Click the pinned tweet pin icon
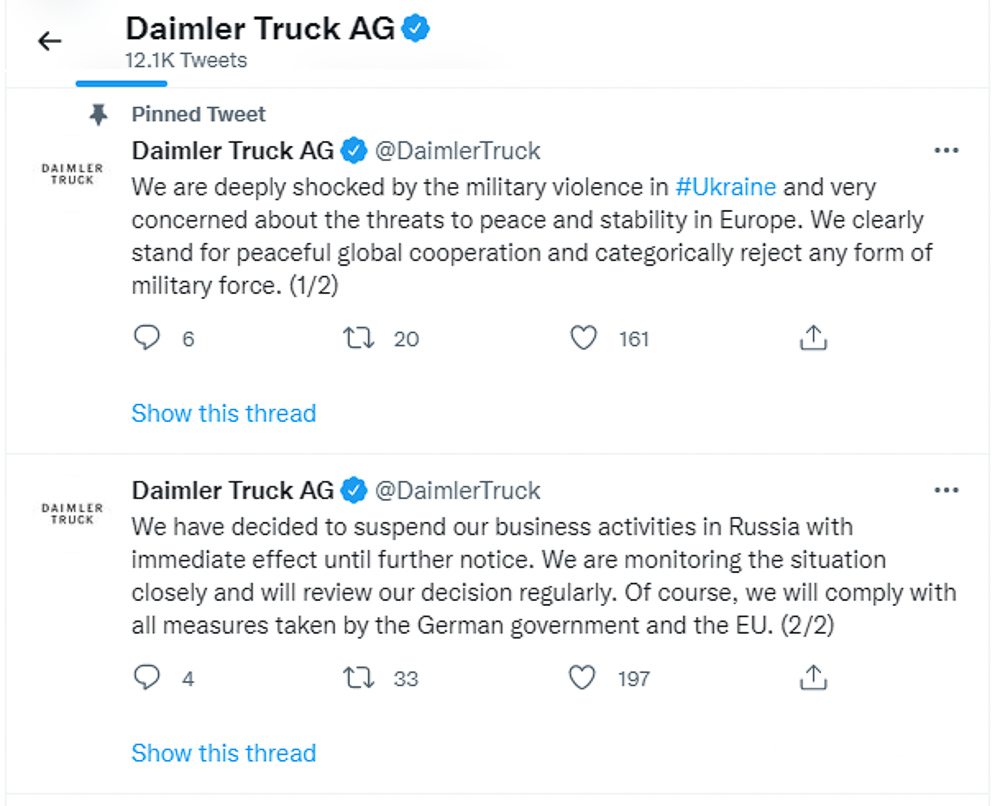Viewport: 1000px width, 806px height. pyautogui.click(x=98, y=116)
